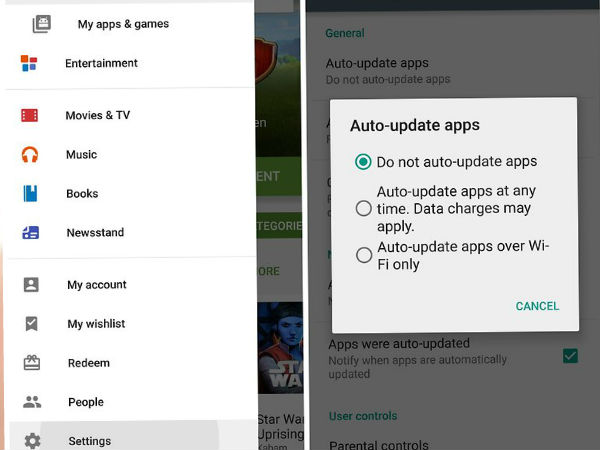This screenshot has height=450, width=600.
Task: Click the Entertainment colored tiles icon
Action: pos(29,63)
